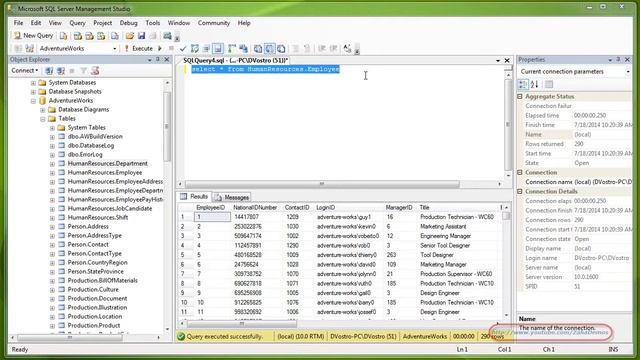Click the Property Pages icon in Properties

tap(549, 84)
